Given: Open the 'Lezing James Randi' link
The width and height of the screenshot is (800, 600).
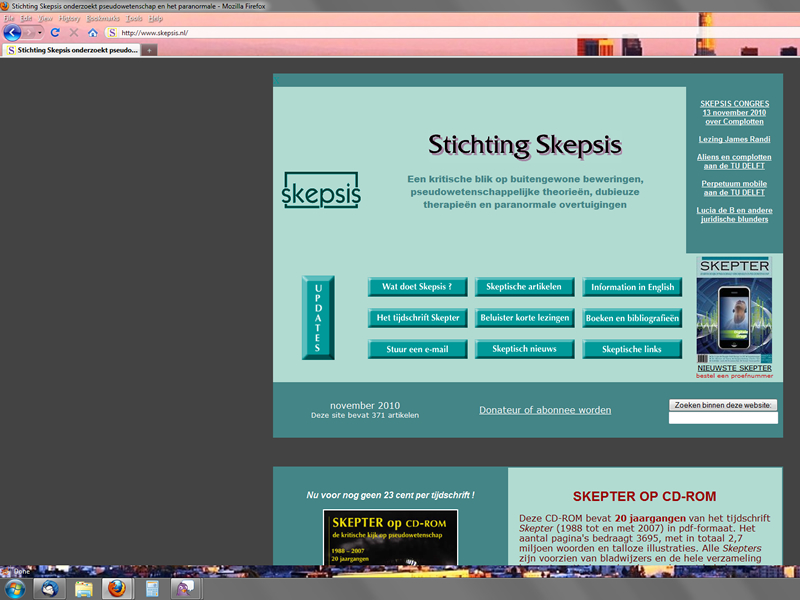Looking at the screenshot, I should pos(734,140).
